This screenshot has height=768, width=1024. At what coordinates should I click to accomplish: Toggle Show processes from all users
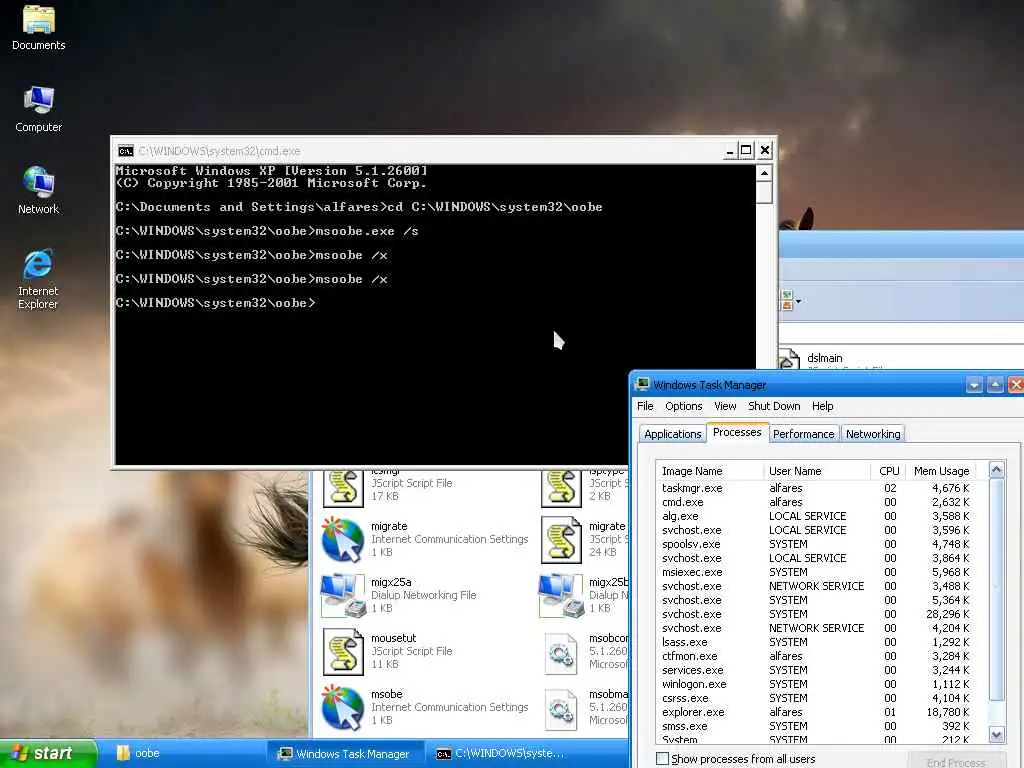pos(662,759)
